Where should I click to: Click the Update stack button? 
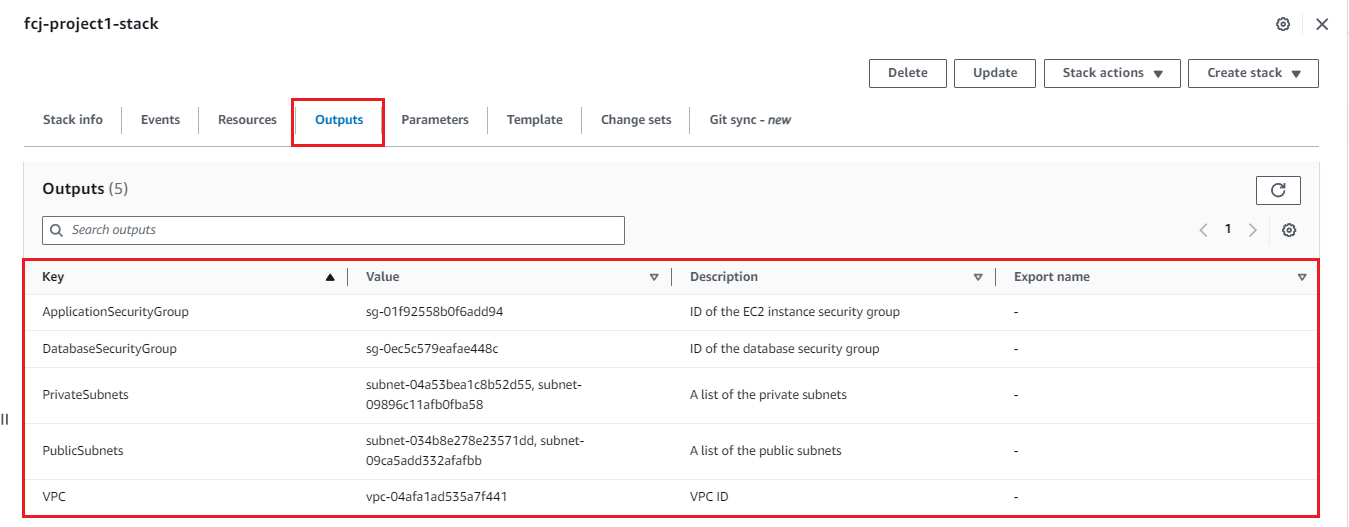click(x=994, y=73)
